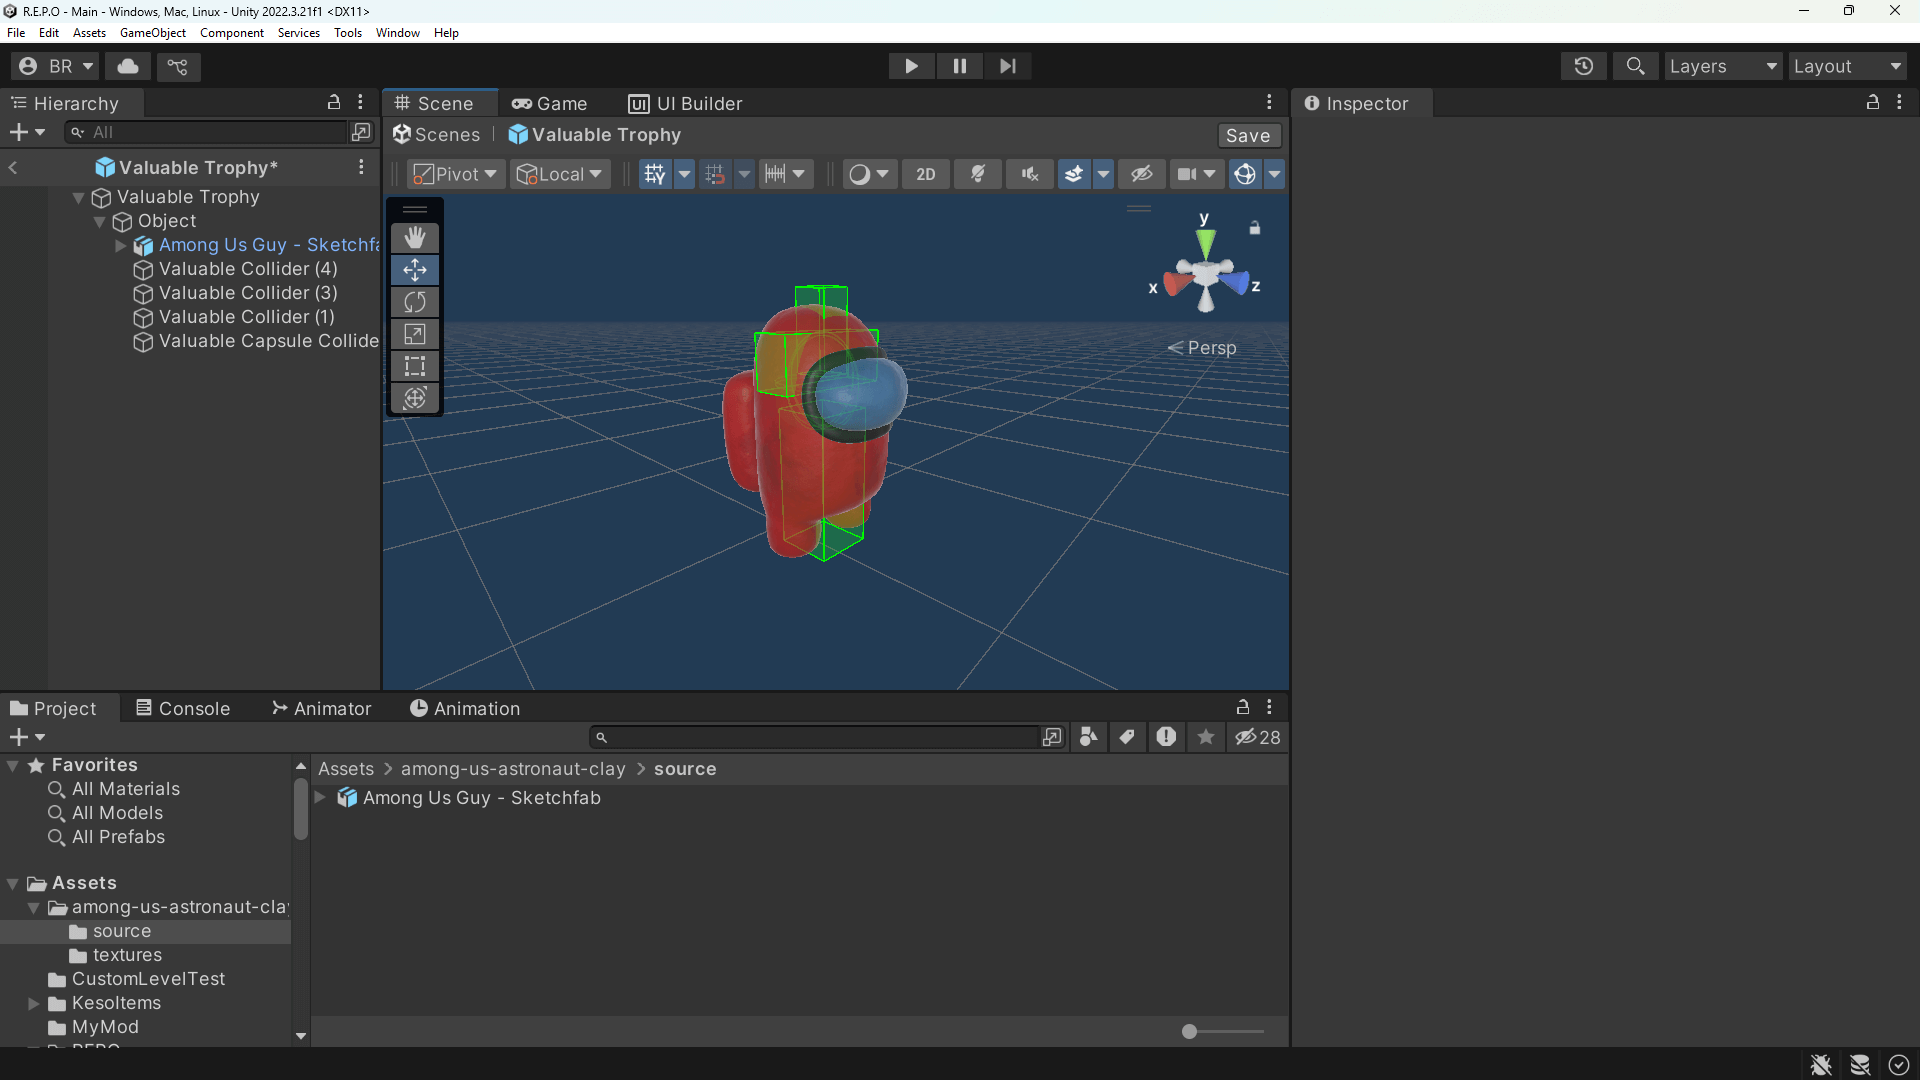This screenshot has height=1080, width=1920.
Task: Select the Rect Transform tool
Action: [414, 365]
